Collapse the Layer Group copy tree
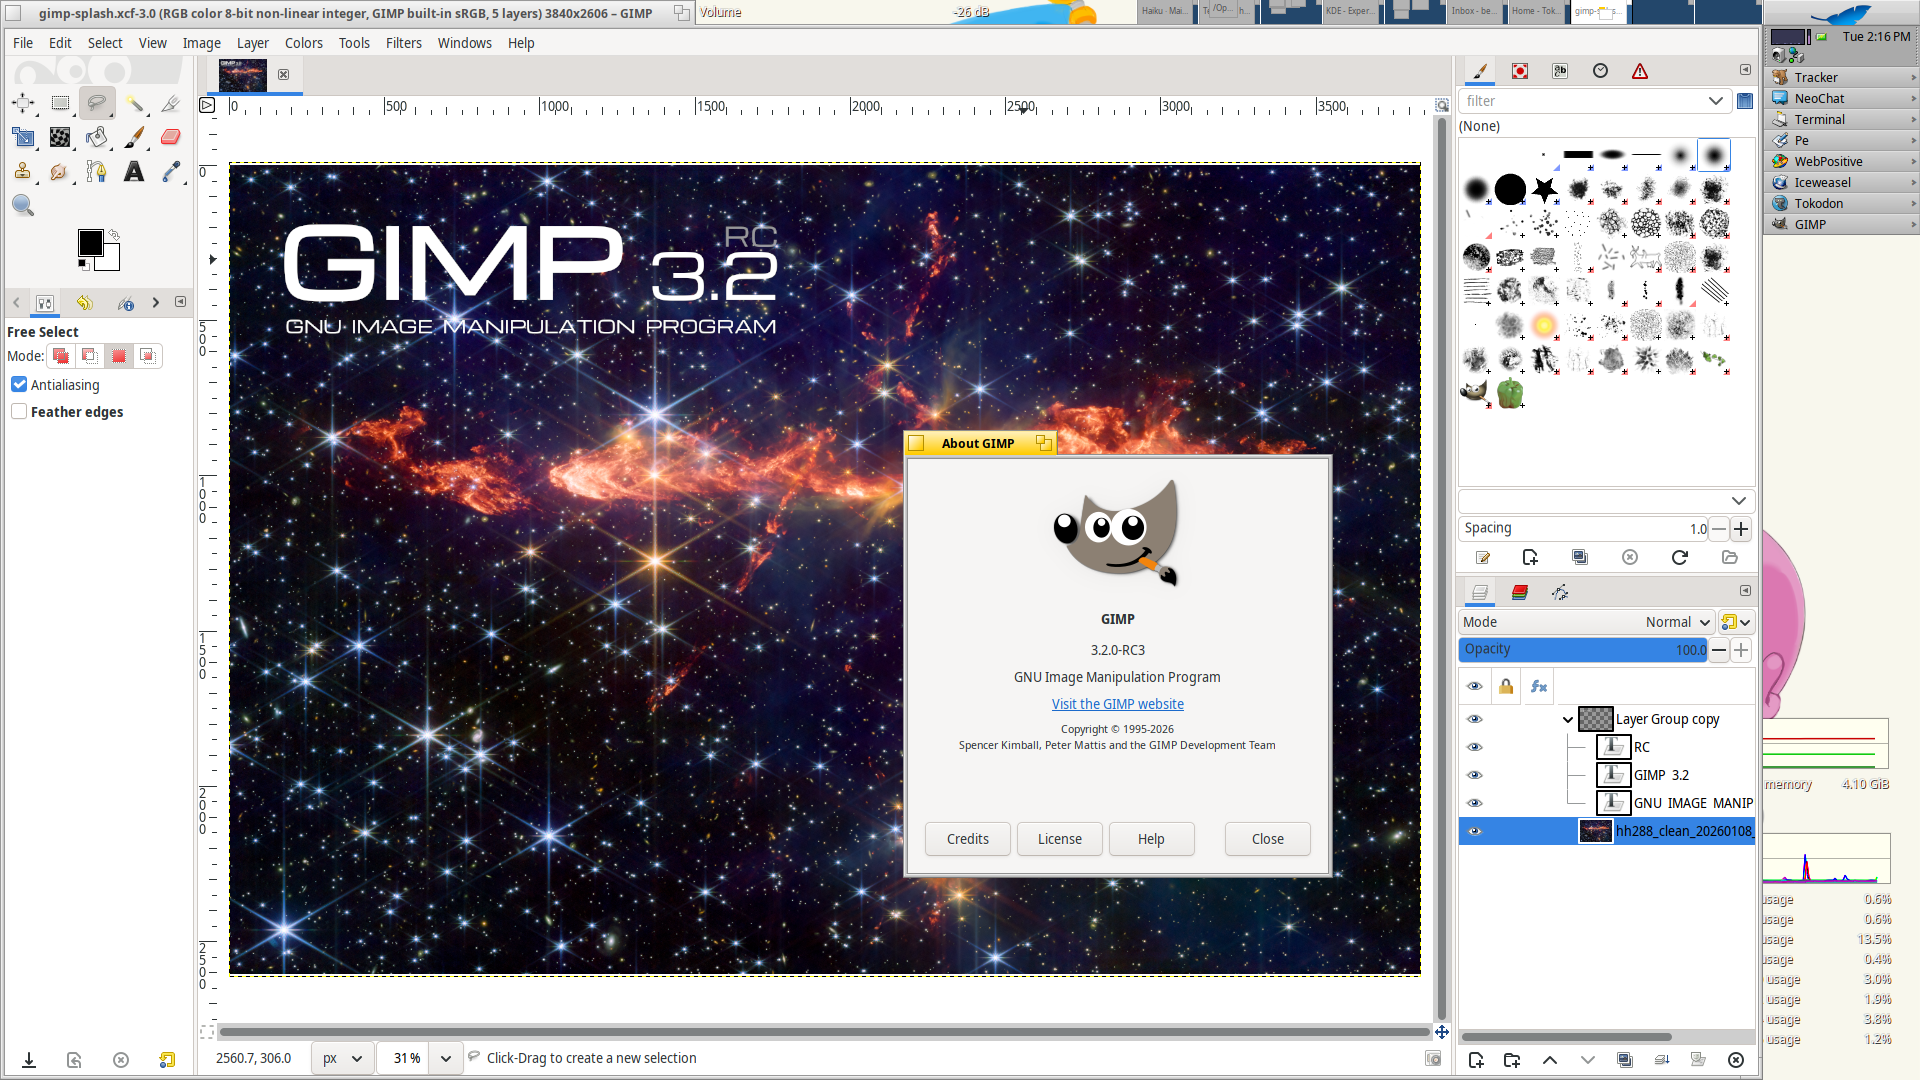The height and width of the screenshot is (1080, 1920). point(1568,719)
